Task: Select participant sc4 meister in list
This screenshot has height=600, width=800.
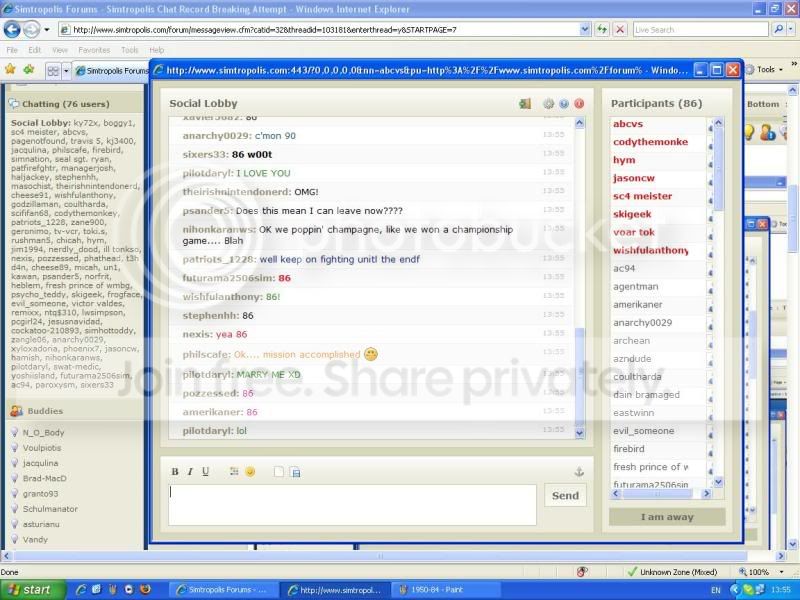Action: pyautogui.click(x=643, y=196)
